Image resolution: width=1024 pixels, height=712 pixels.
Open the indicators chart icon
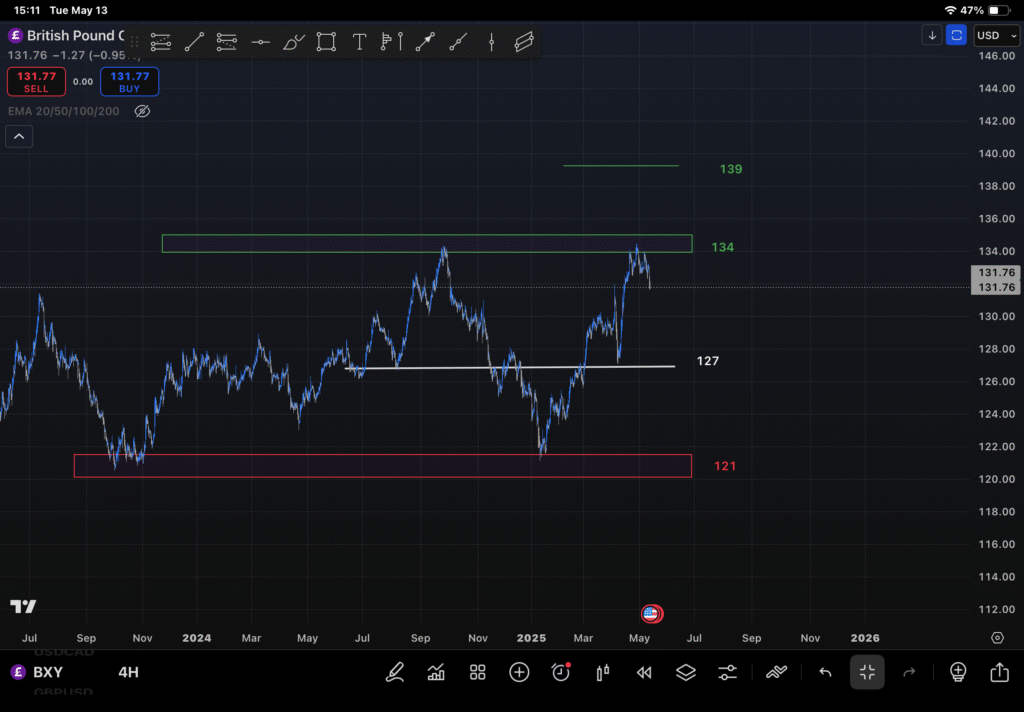(436, 672)
